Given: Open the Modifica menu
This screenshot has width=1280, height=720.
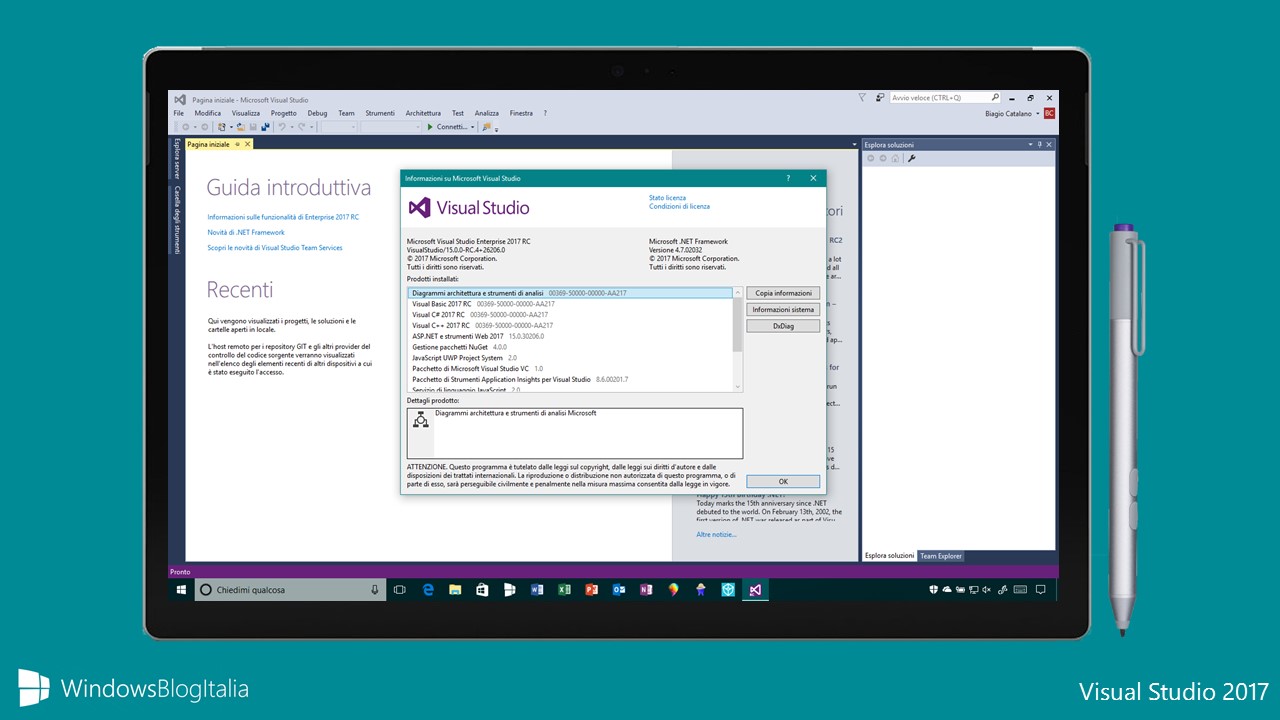Looking at the screenshot, I should pos(208,113).
